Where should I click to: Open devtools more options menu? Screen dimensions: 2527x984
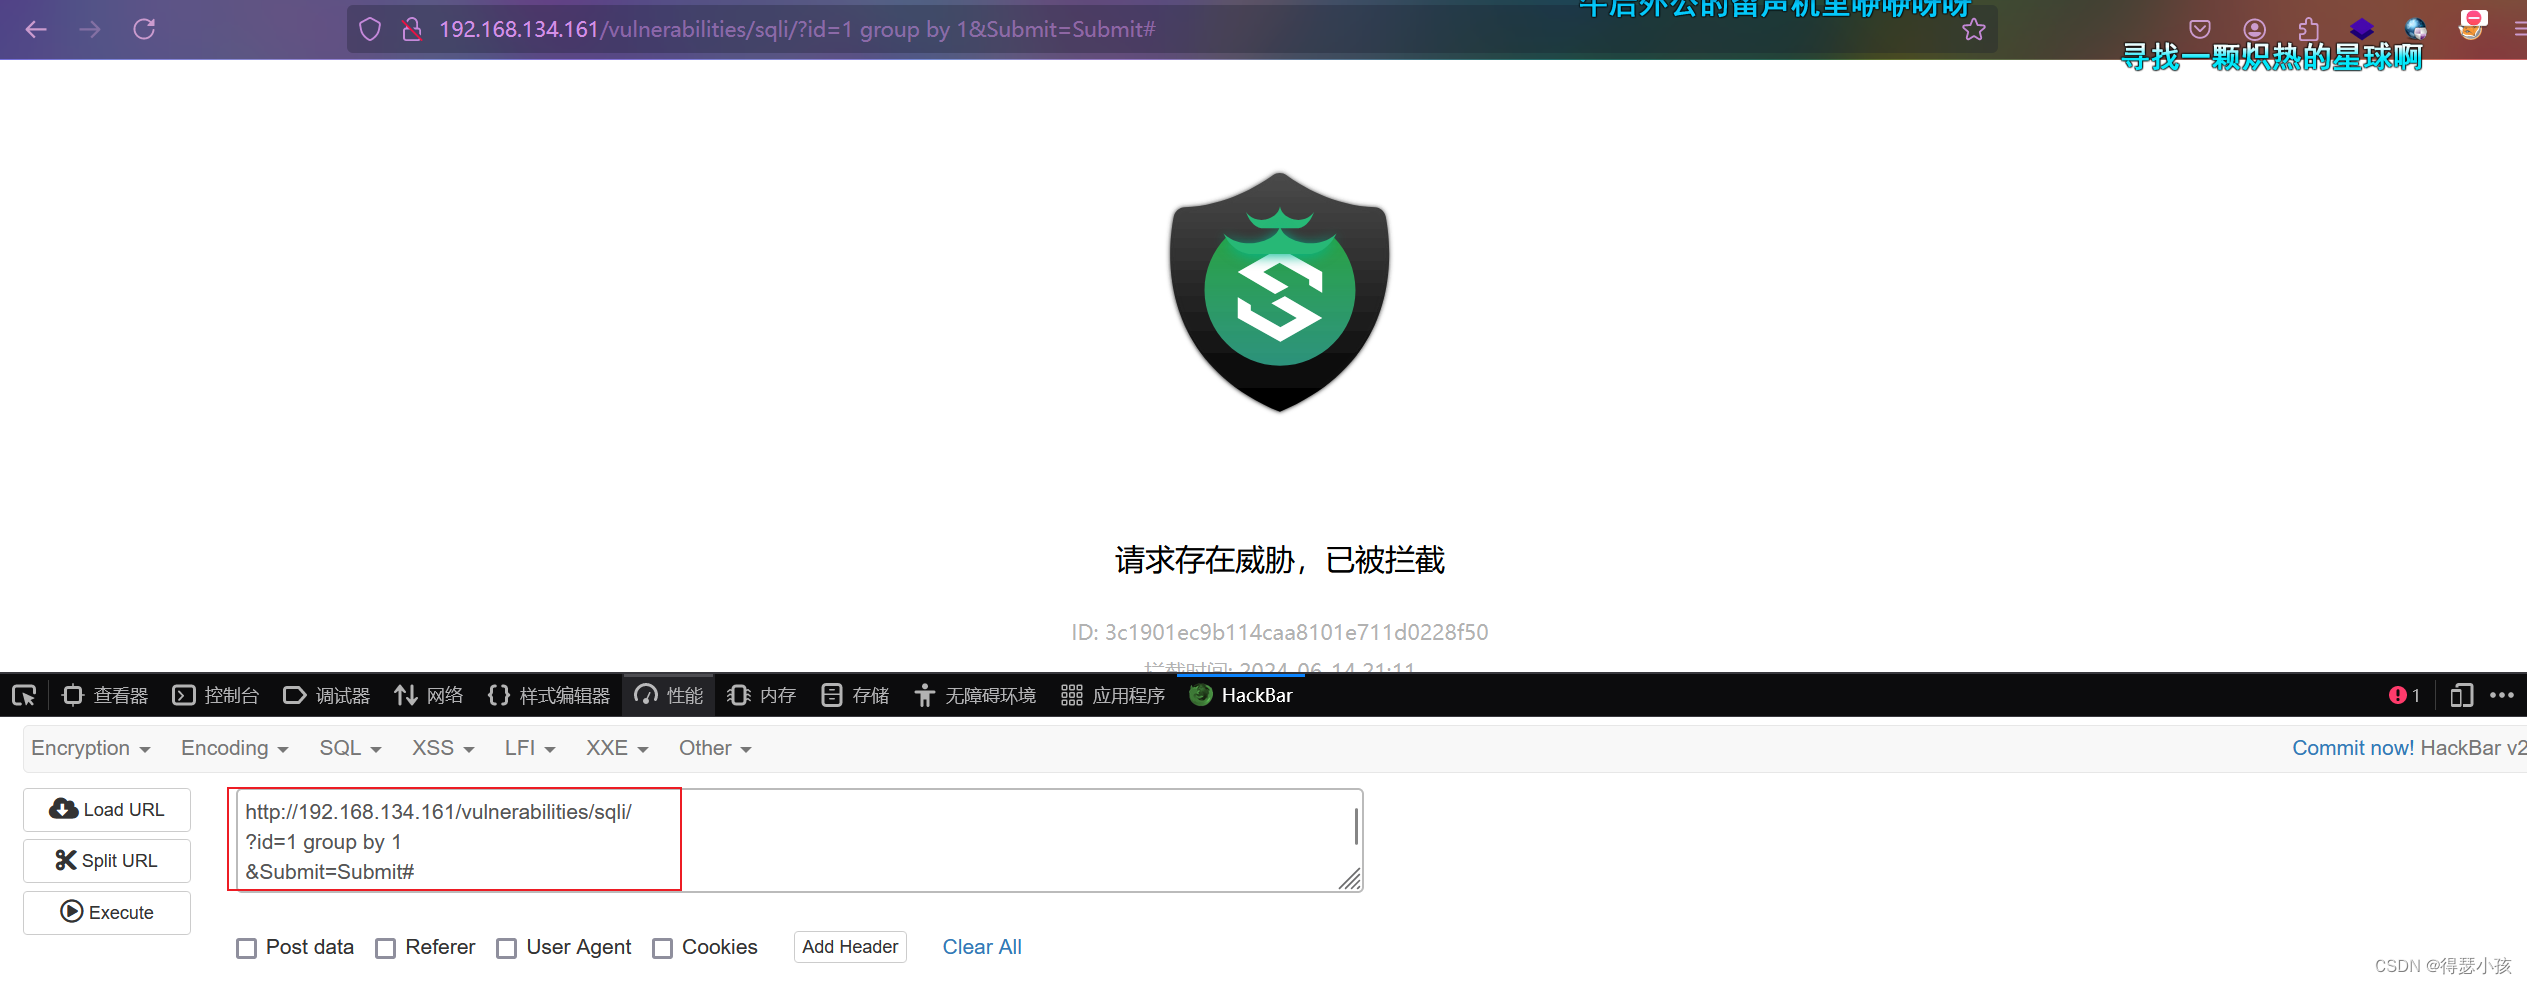pyautogui.click(x=2502, y=695)
